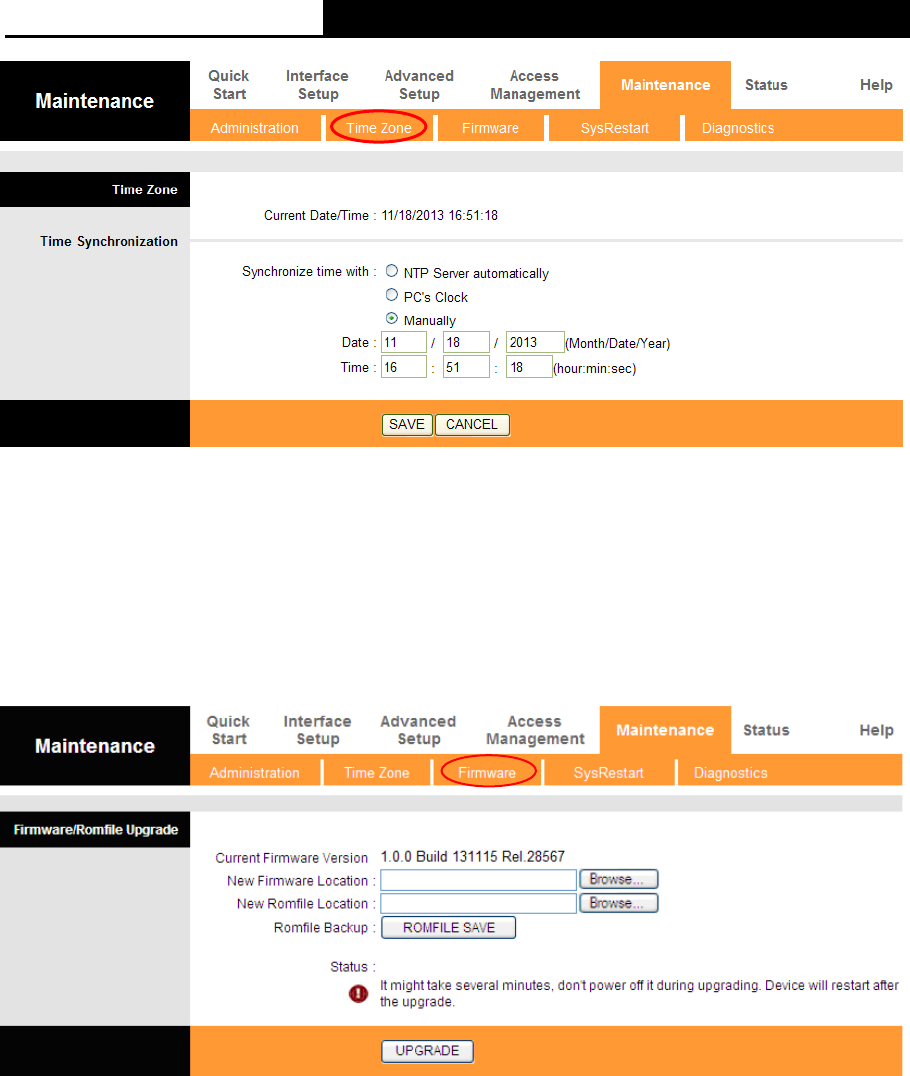This screenshot has width=910, height=1076.
Task: Click SAVE button for time settings
Action: point(407,425)
